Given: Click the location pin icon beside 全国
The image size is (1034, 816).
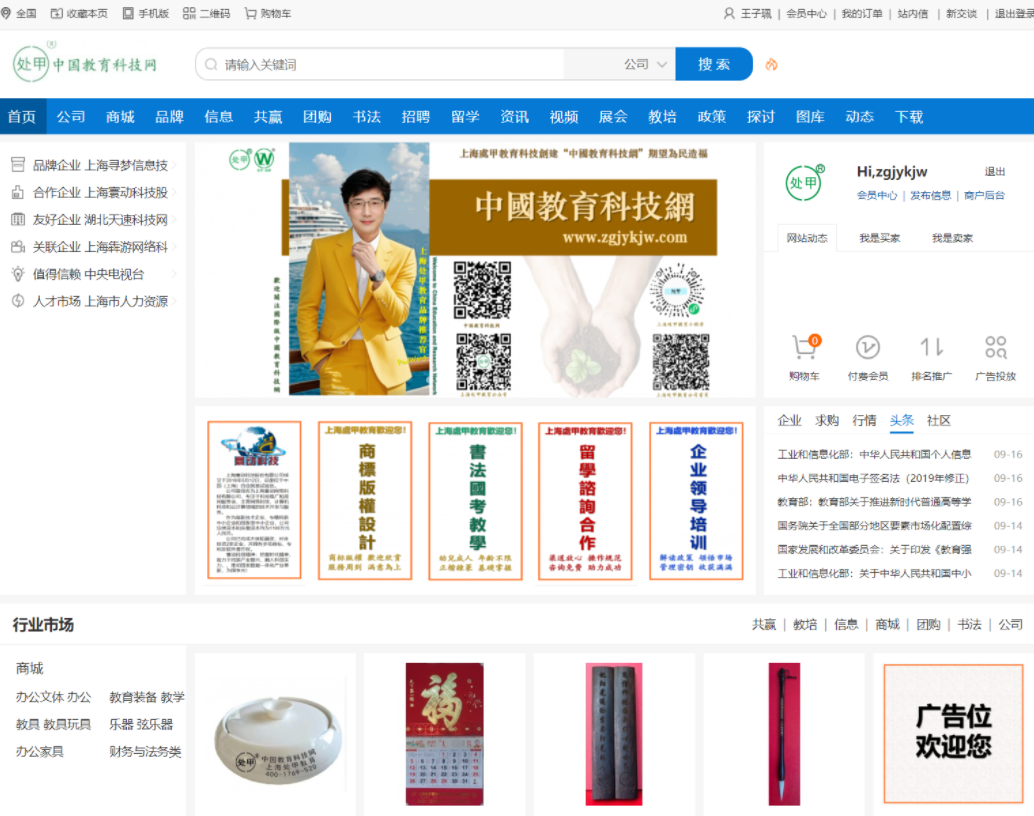Looking at the screenshot, I should click(x=6, y=13).
